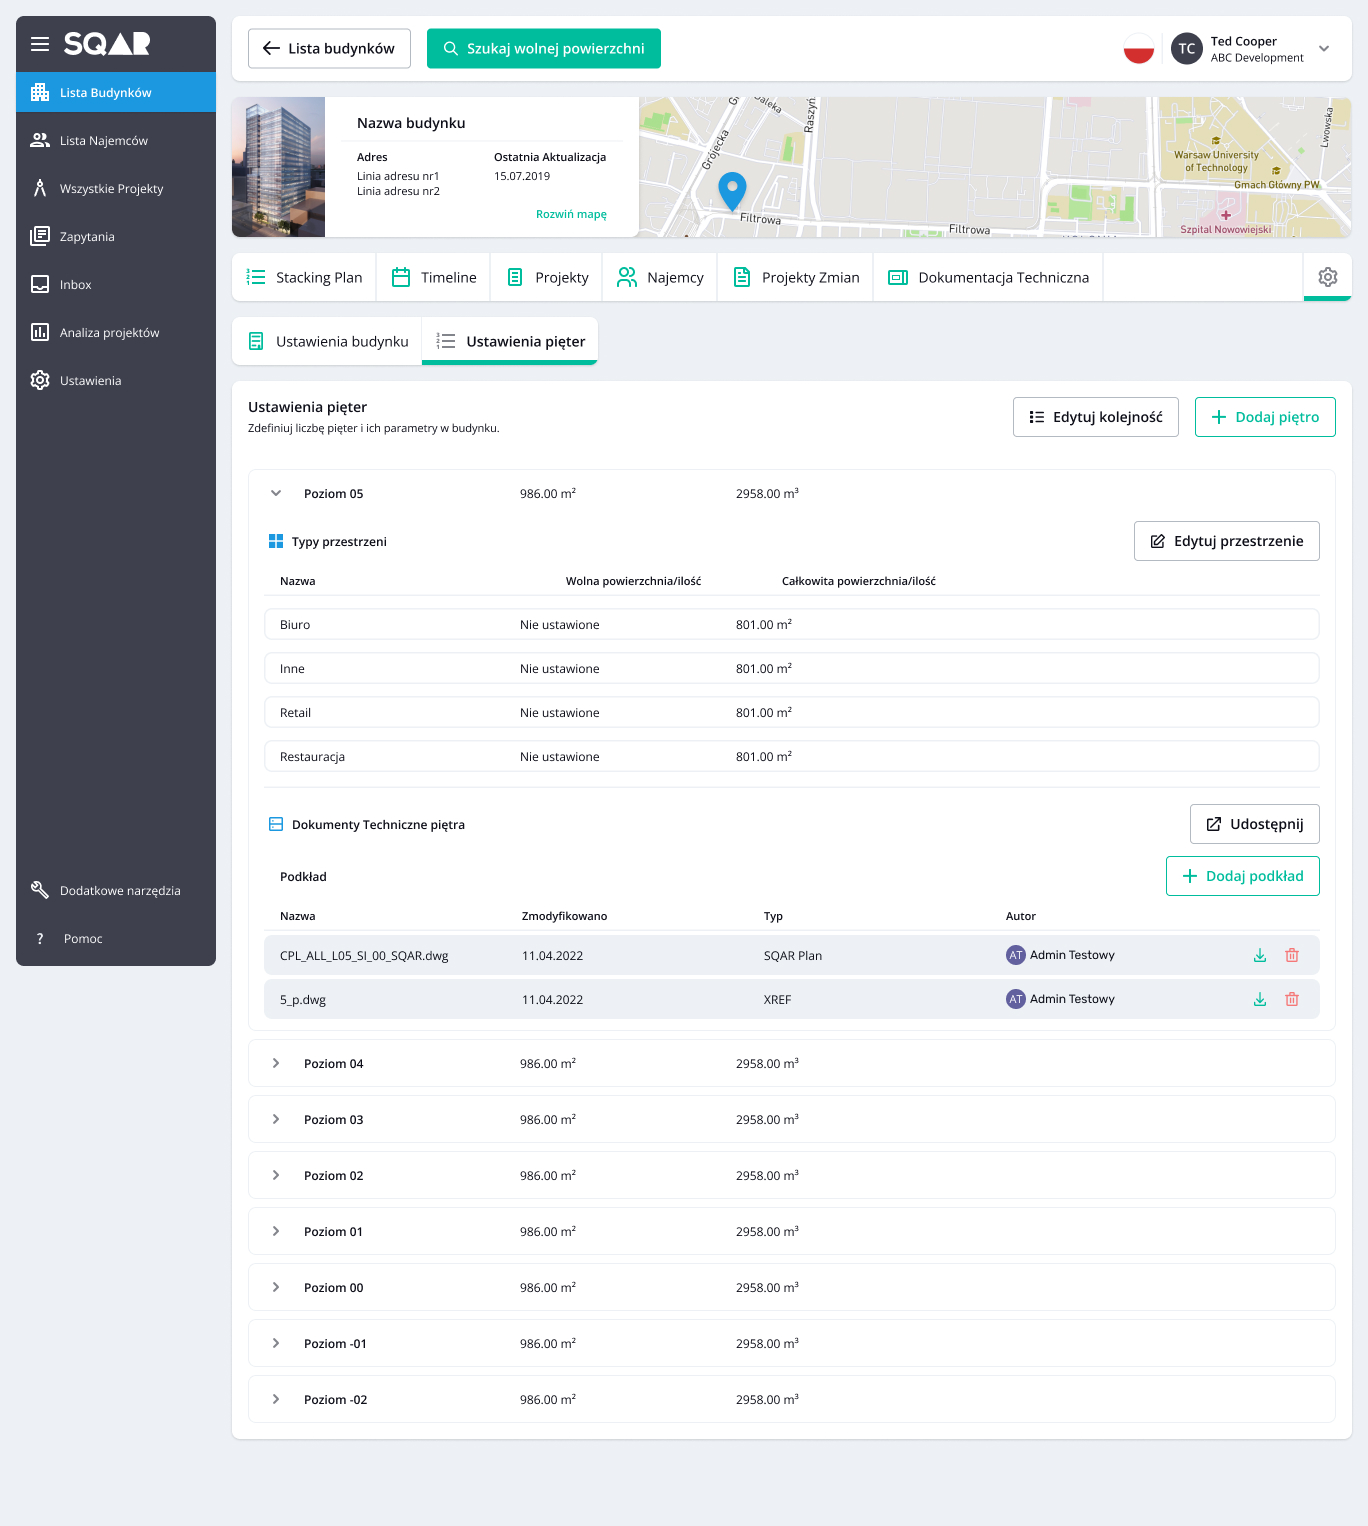This screenshot has width=1368, height=1526.
Task: Click the map location pin marker
Action: coord(732,189)
